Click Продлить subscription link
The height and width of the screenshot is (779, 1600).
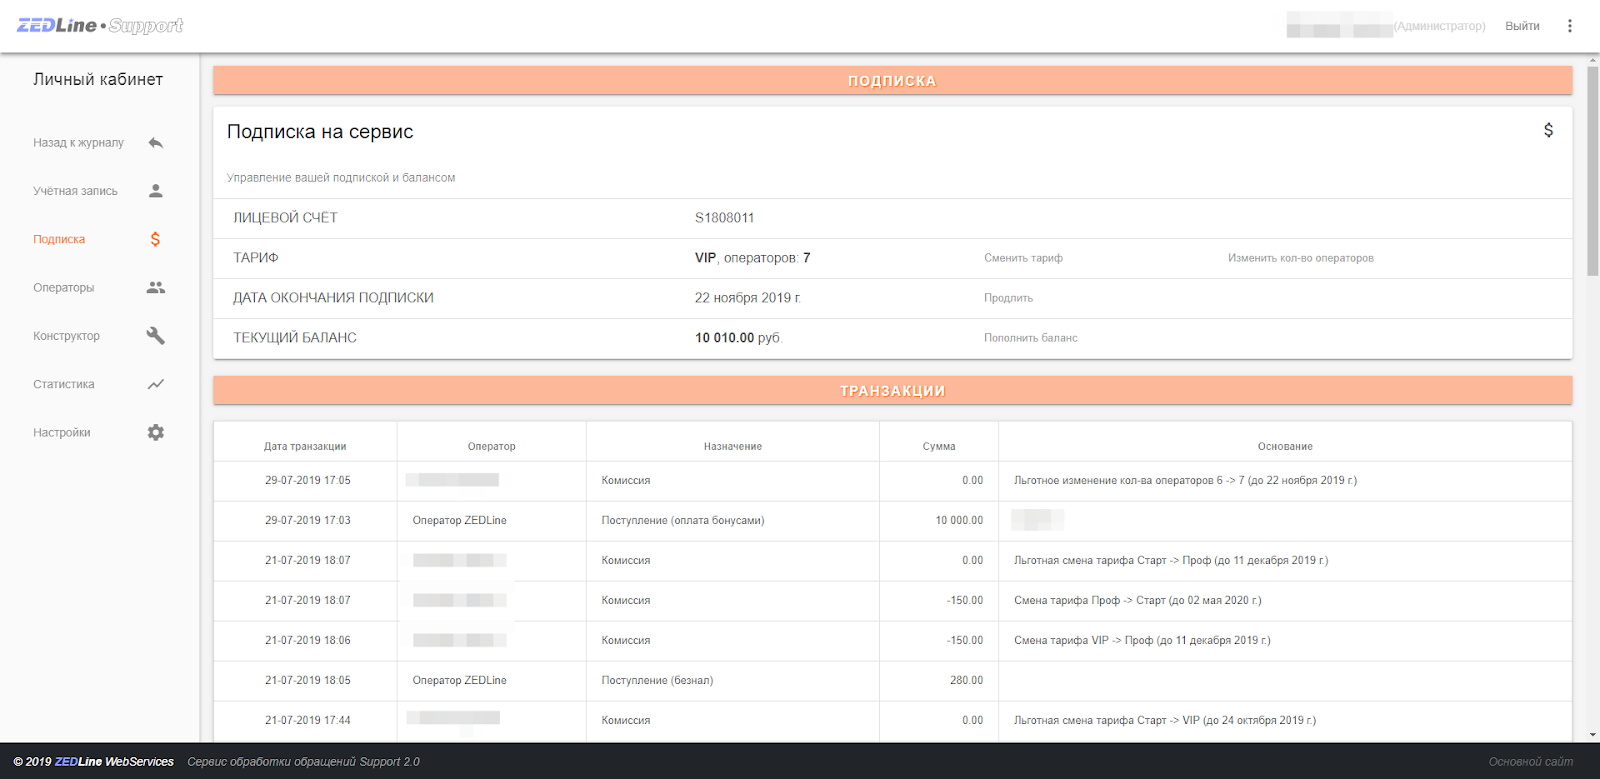coord(1008,298)
